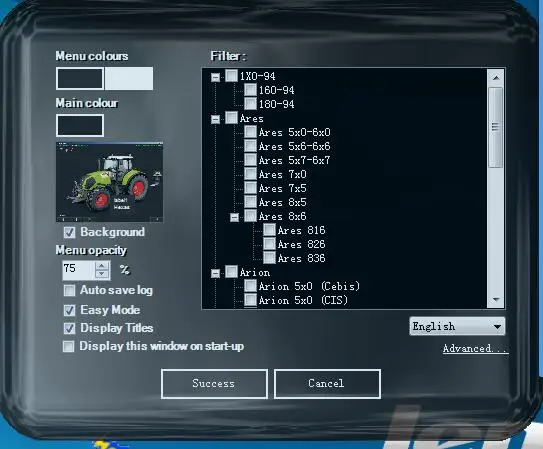This screenshot has height=449, width=543.
Task: Check the Ares 836 box
Action: click(x=269, y=258)
